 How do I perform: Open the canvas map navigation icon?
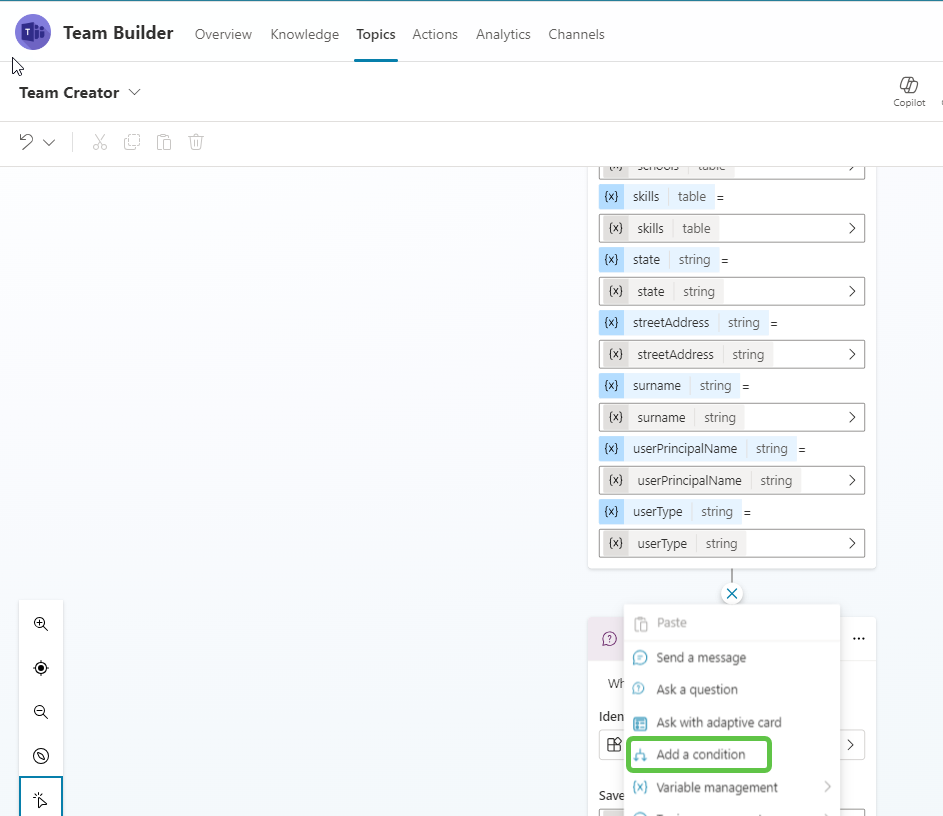pyautogui.click(x=41, y=756)
